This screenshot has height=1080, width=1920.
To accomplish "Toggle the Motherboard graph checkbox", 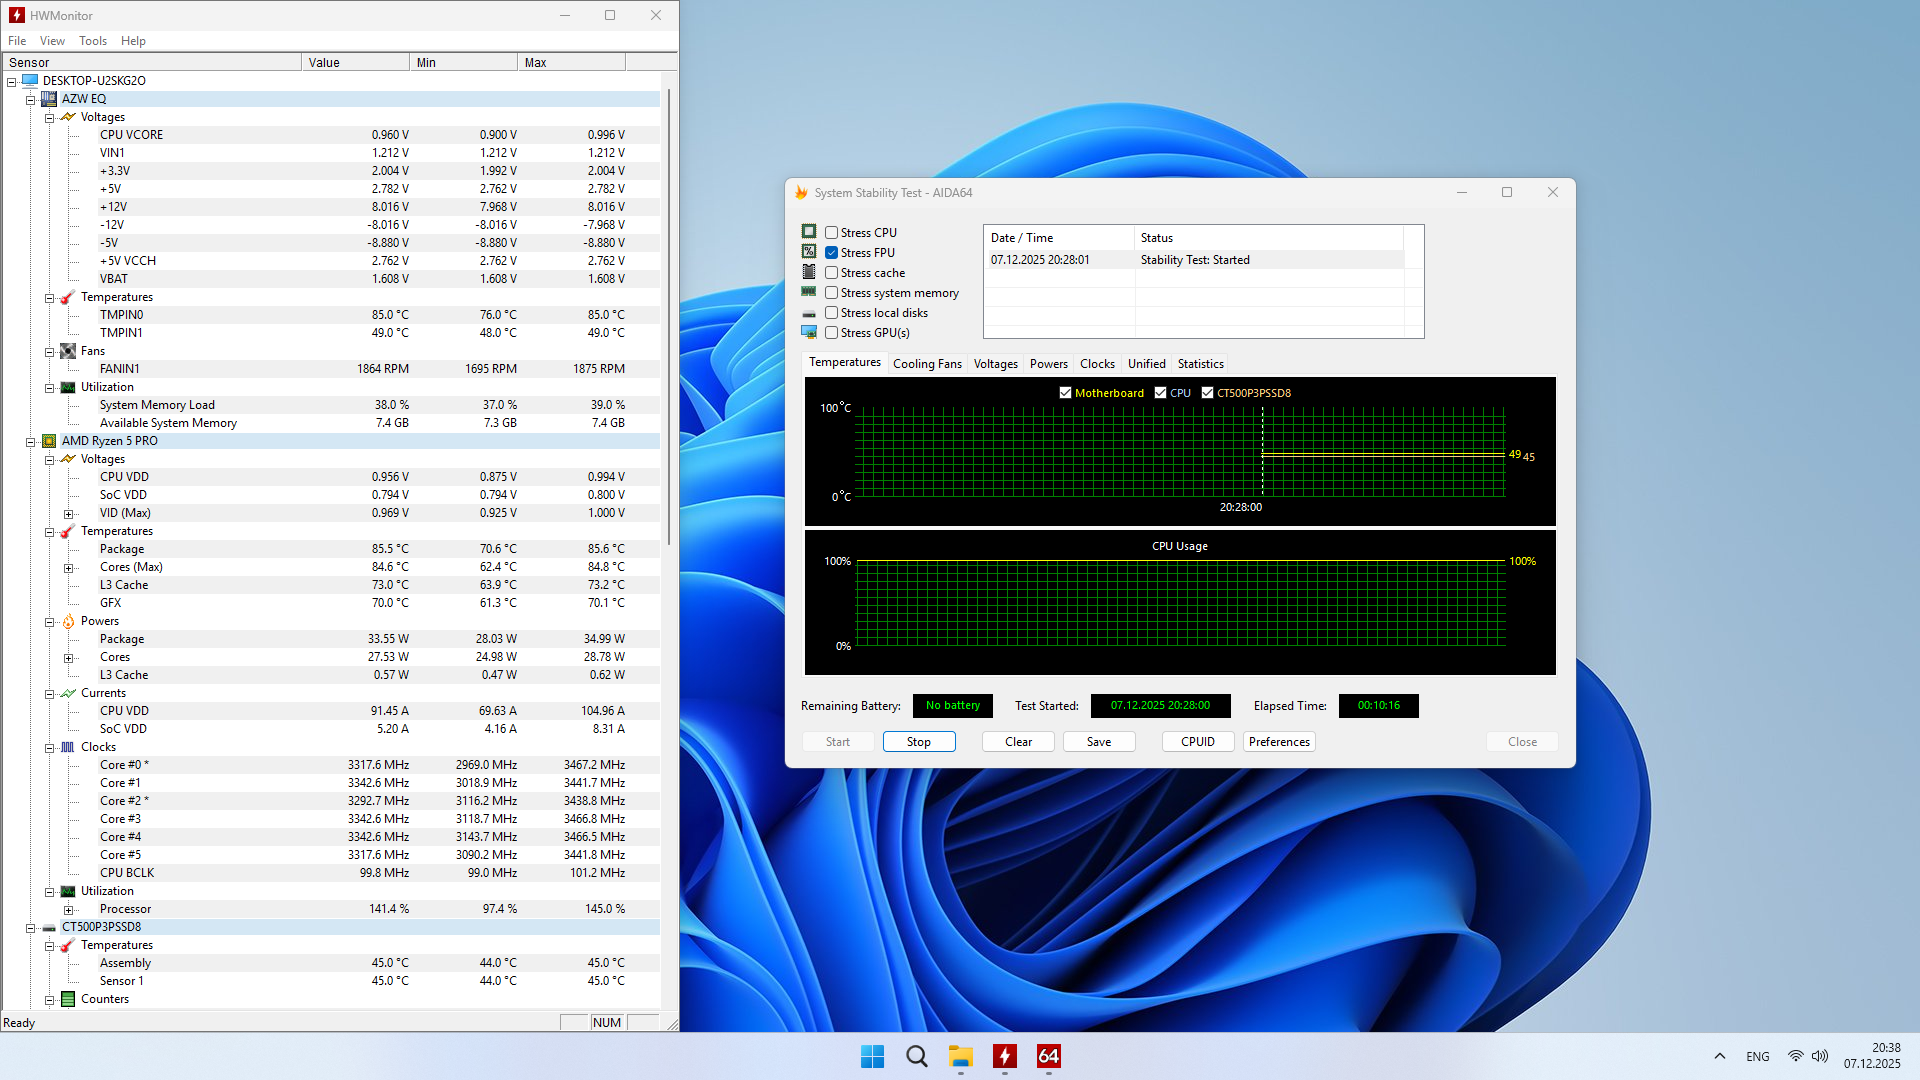I will pyautogui.click(x=1065, y=393).
